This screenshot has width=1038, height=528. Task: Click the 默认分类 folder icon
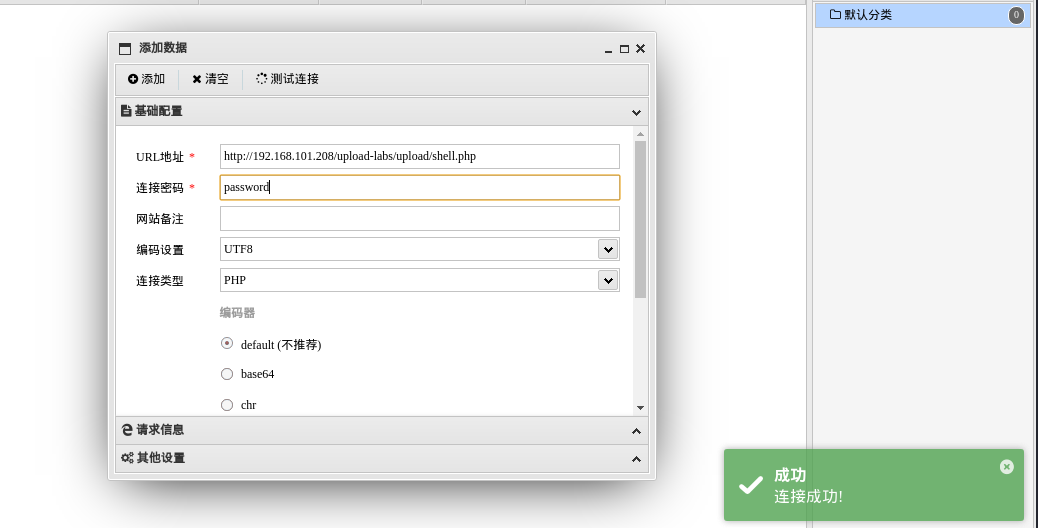pyautogui.click(x=835, y=15)
